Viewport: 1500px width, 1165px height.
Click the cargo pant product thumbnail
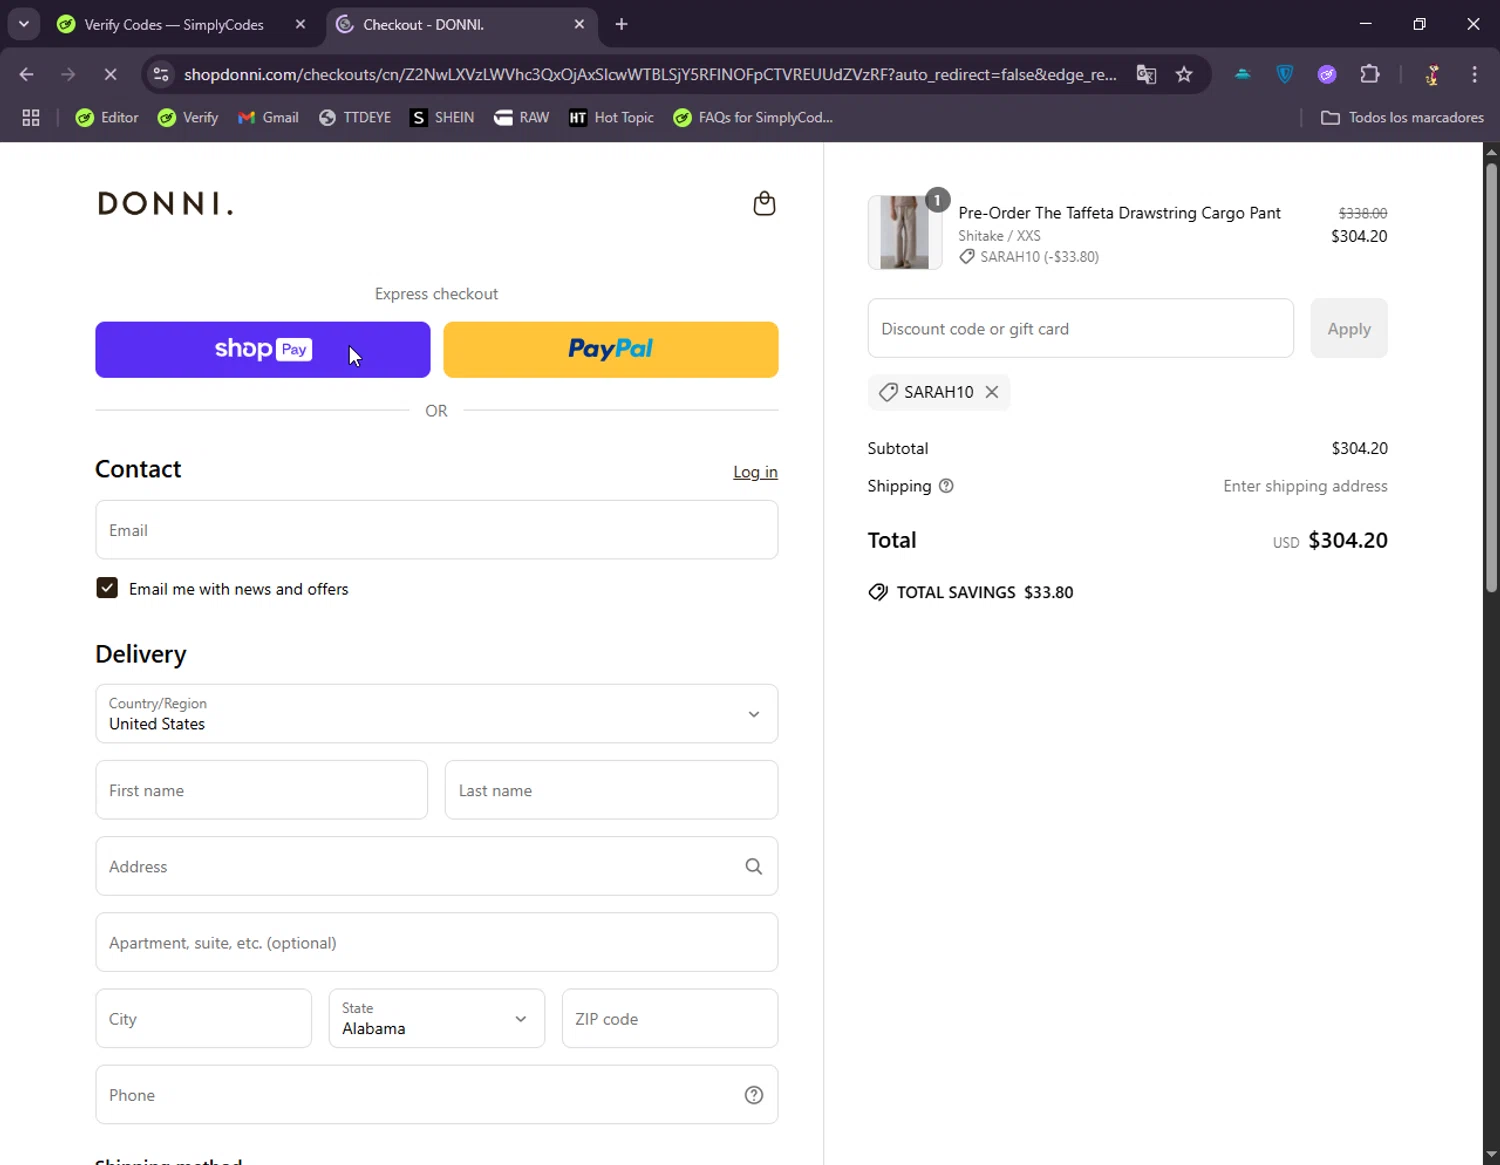(x=905, y=233)
